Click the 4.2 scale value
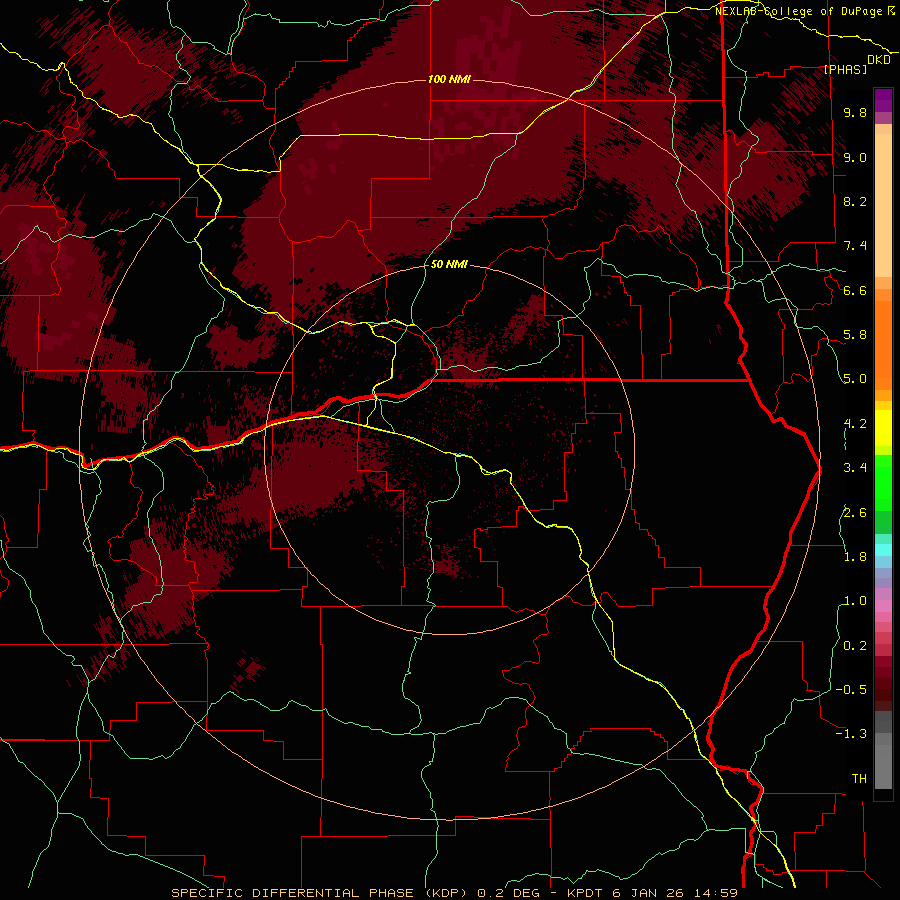The width and height of the screenshot is (900, 900). point(855,424)
